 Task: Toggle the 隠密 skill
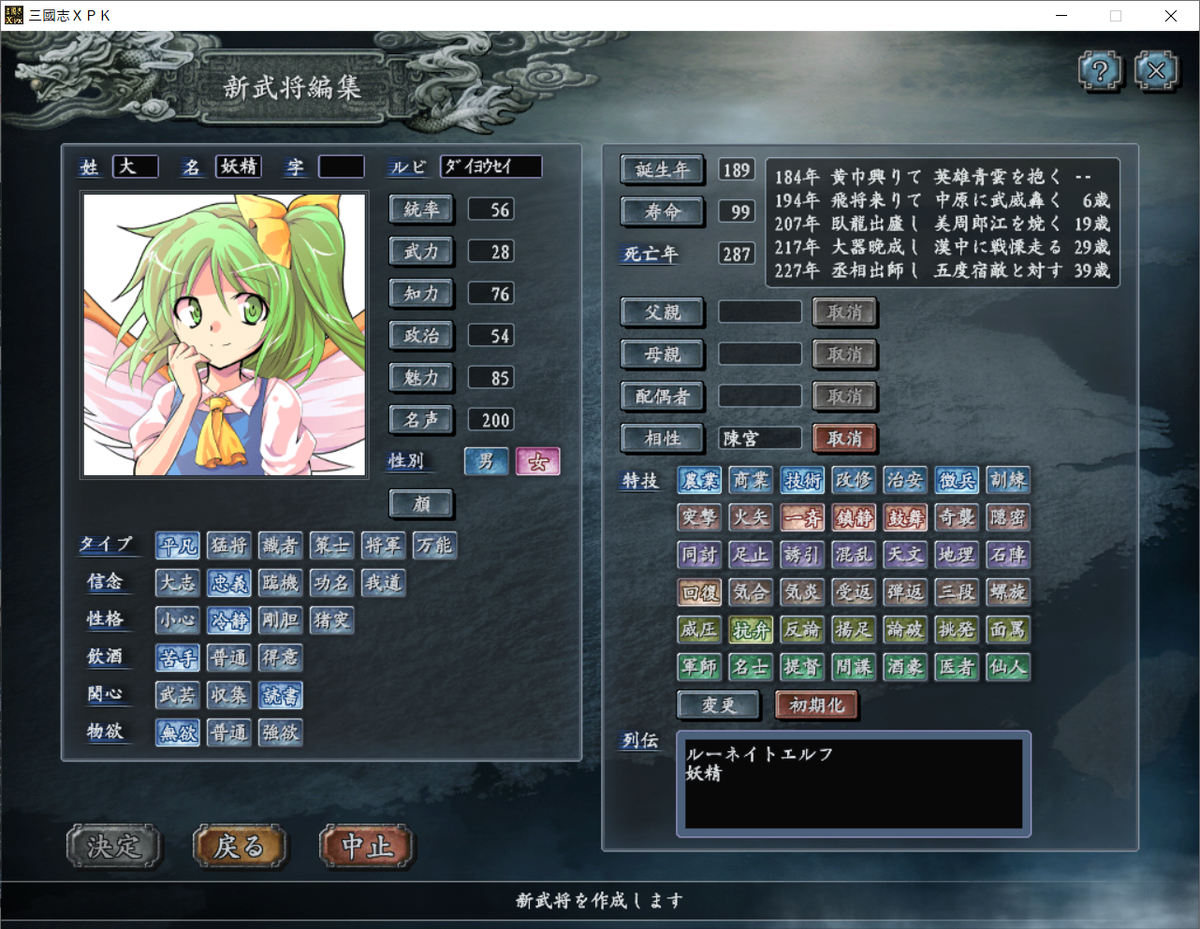(1008, 518)
